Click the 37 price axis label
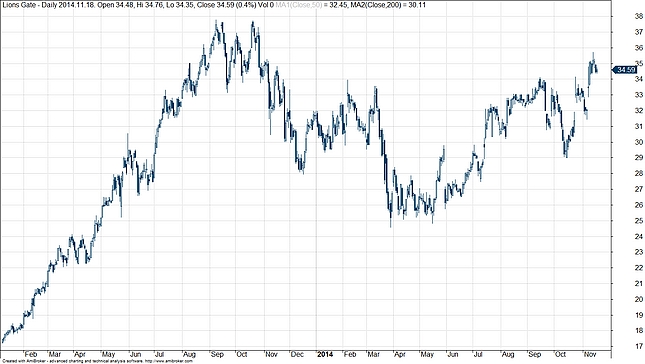This screenshot has width=645, height=364. point(639,32)
